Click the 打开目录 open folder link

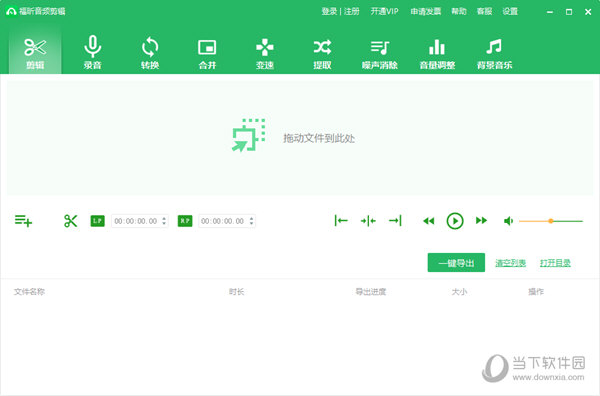[555, 263]
